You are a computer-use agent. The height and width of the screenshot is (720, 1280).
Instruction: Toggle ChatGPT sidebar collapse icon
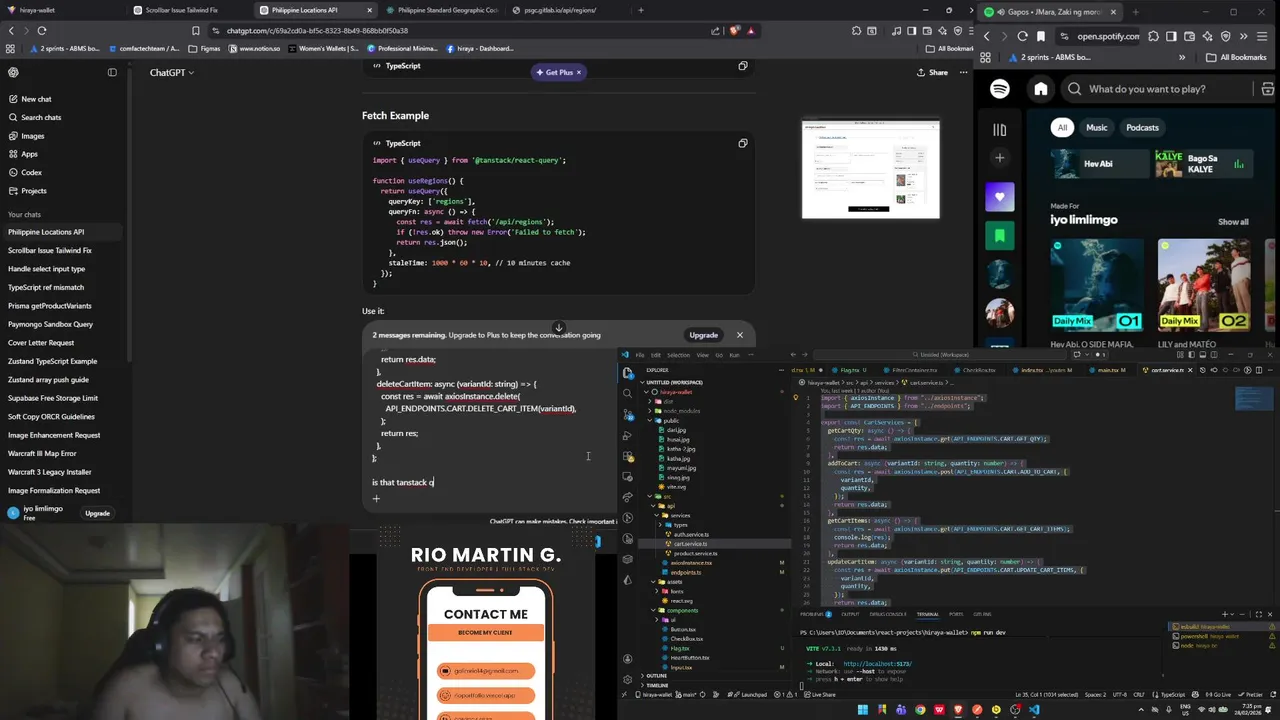click(x=112, y=72)
